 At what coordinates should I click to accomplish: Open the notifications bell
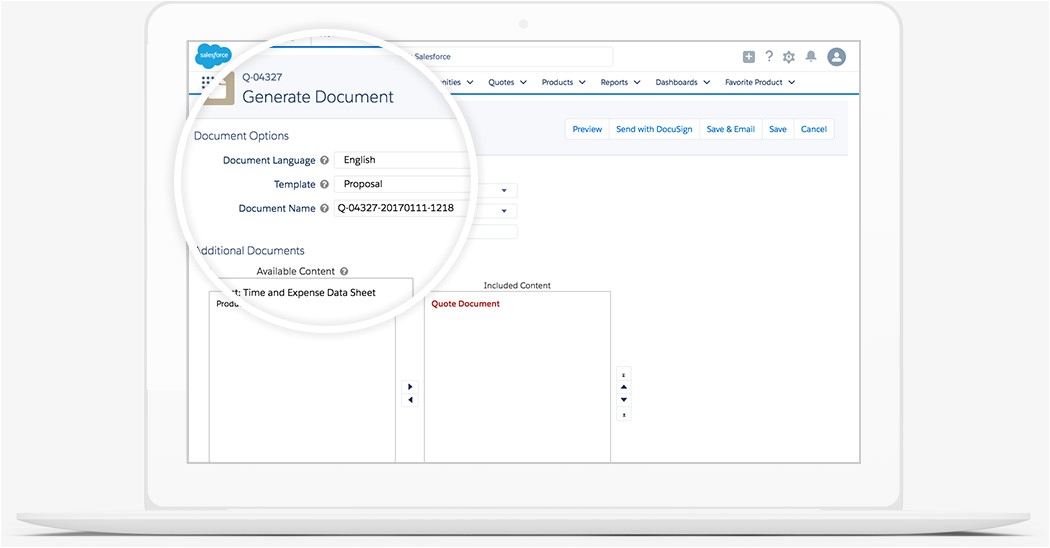[812, 57]
